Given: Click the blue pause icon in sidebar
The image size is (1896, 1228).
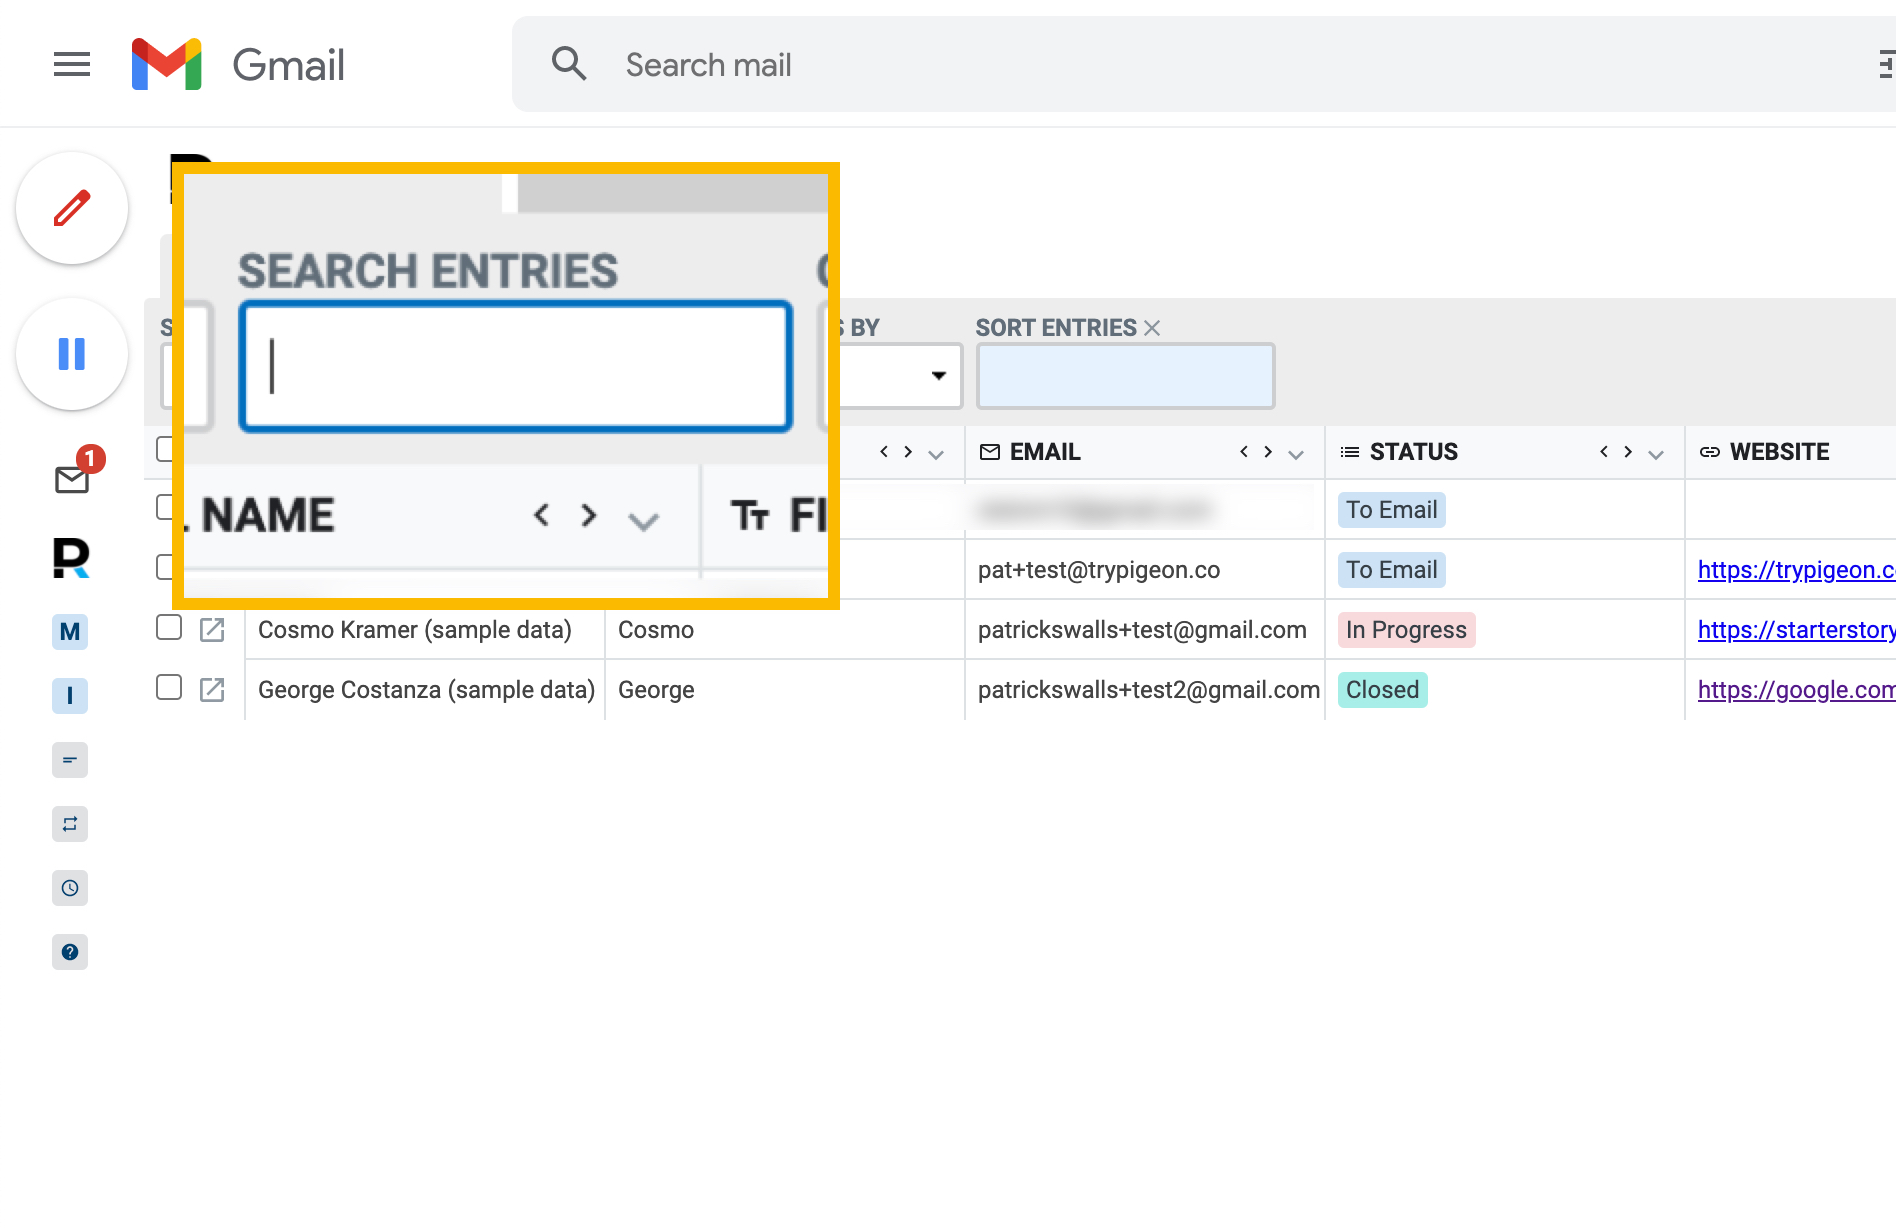Looking at the screenshot, I should pyautogui.click(x=72, y=354).
